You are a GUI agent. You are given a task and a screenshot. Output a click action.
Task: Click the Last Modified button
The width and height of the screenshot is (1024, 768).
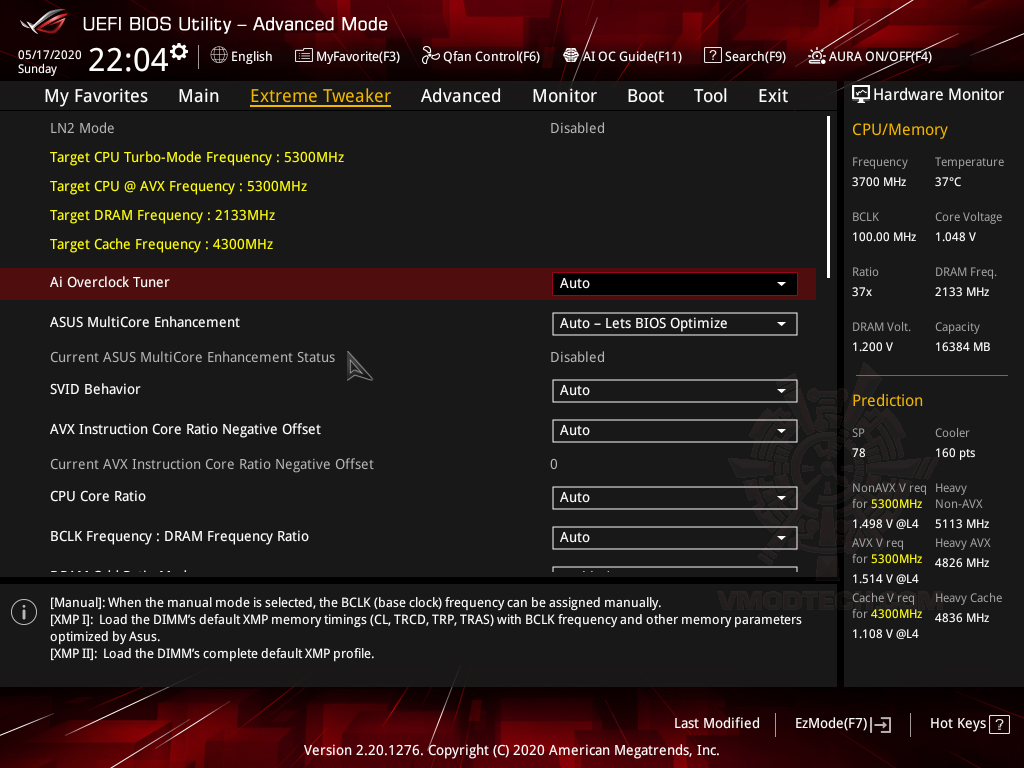716,723
